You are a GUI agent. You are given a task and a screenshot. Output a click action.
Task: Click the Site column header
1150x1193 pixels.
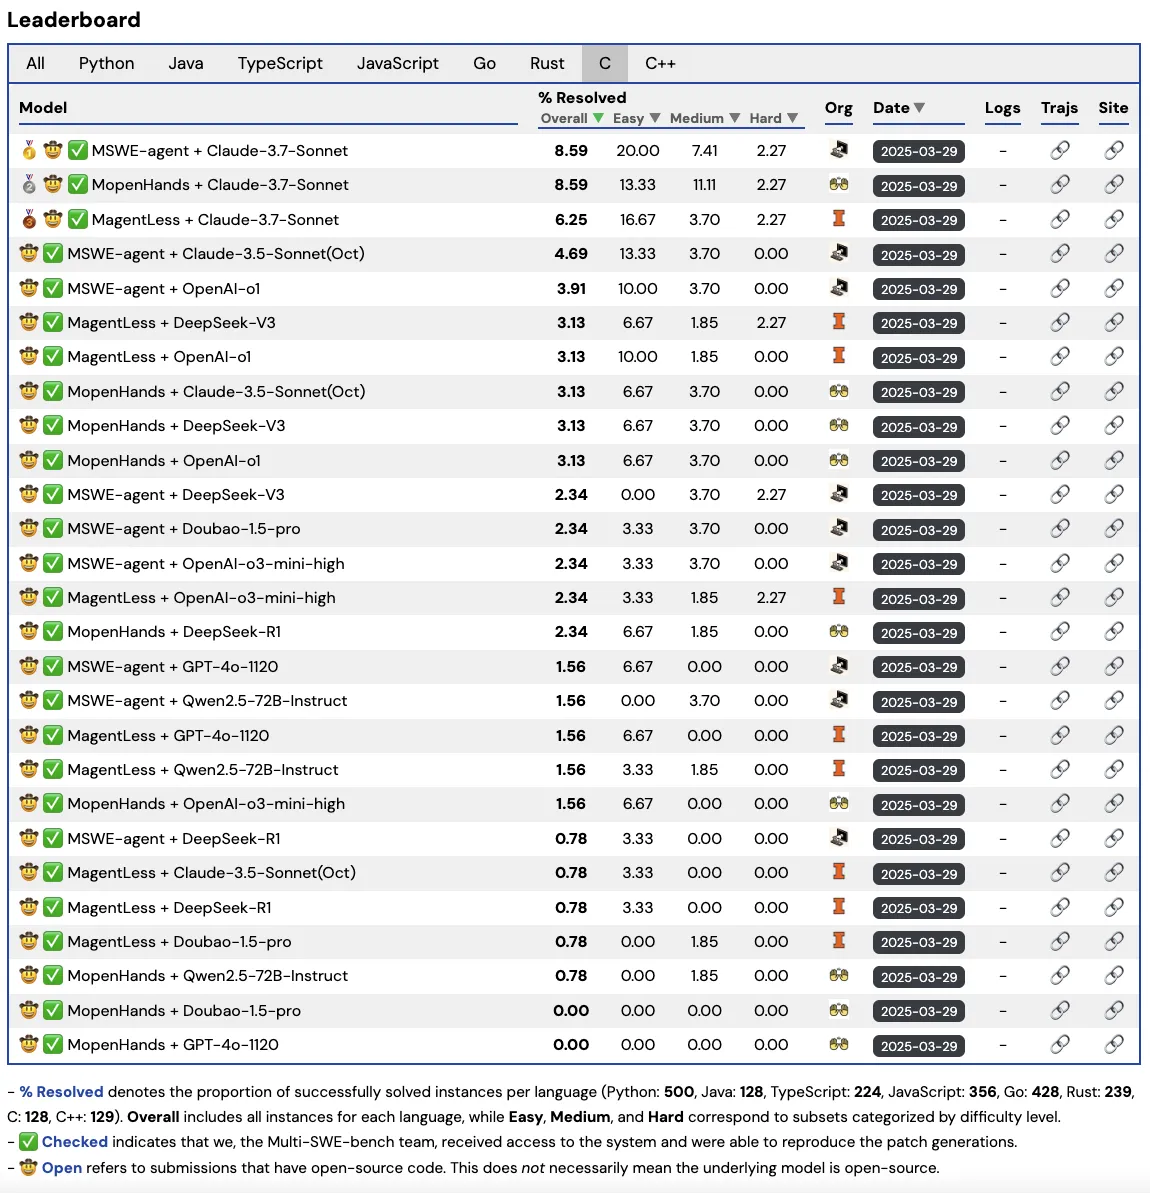click(x=1113, y=108)
